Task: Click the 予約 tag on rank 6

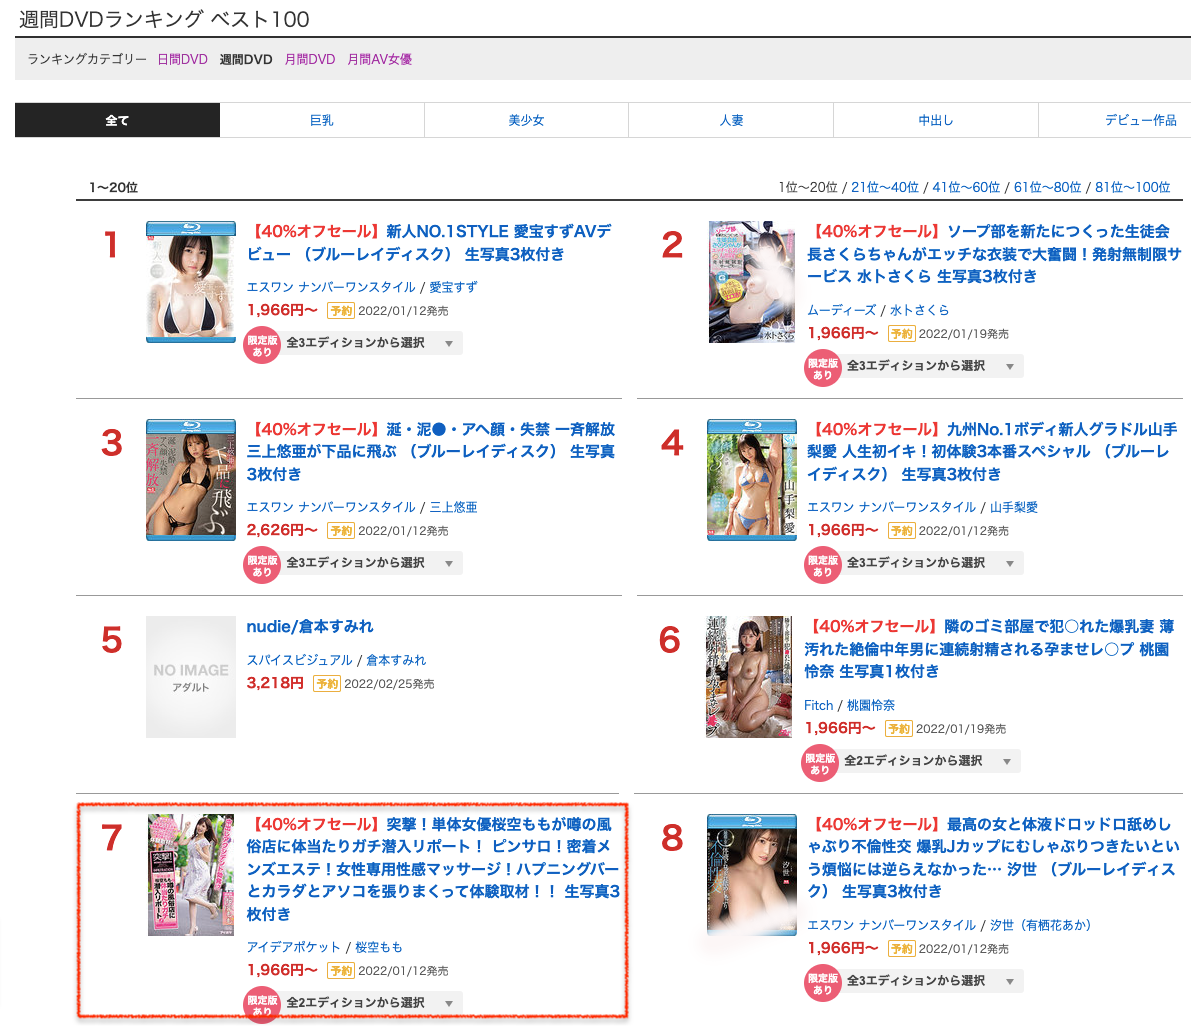Action: coord(899,729)
